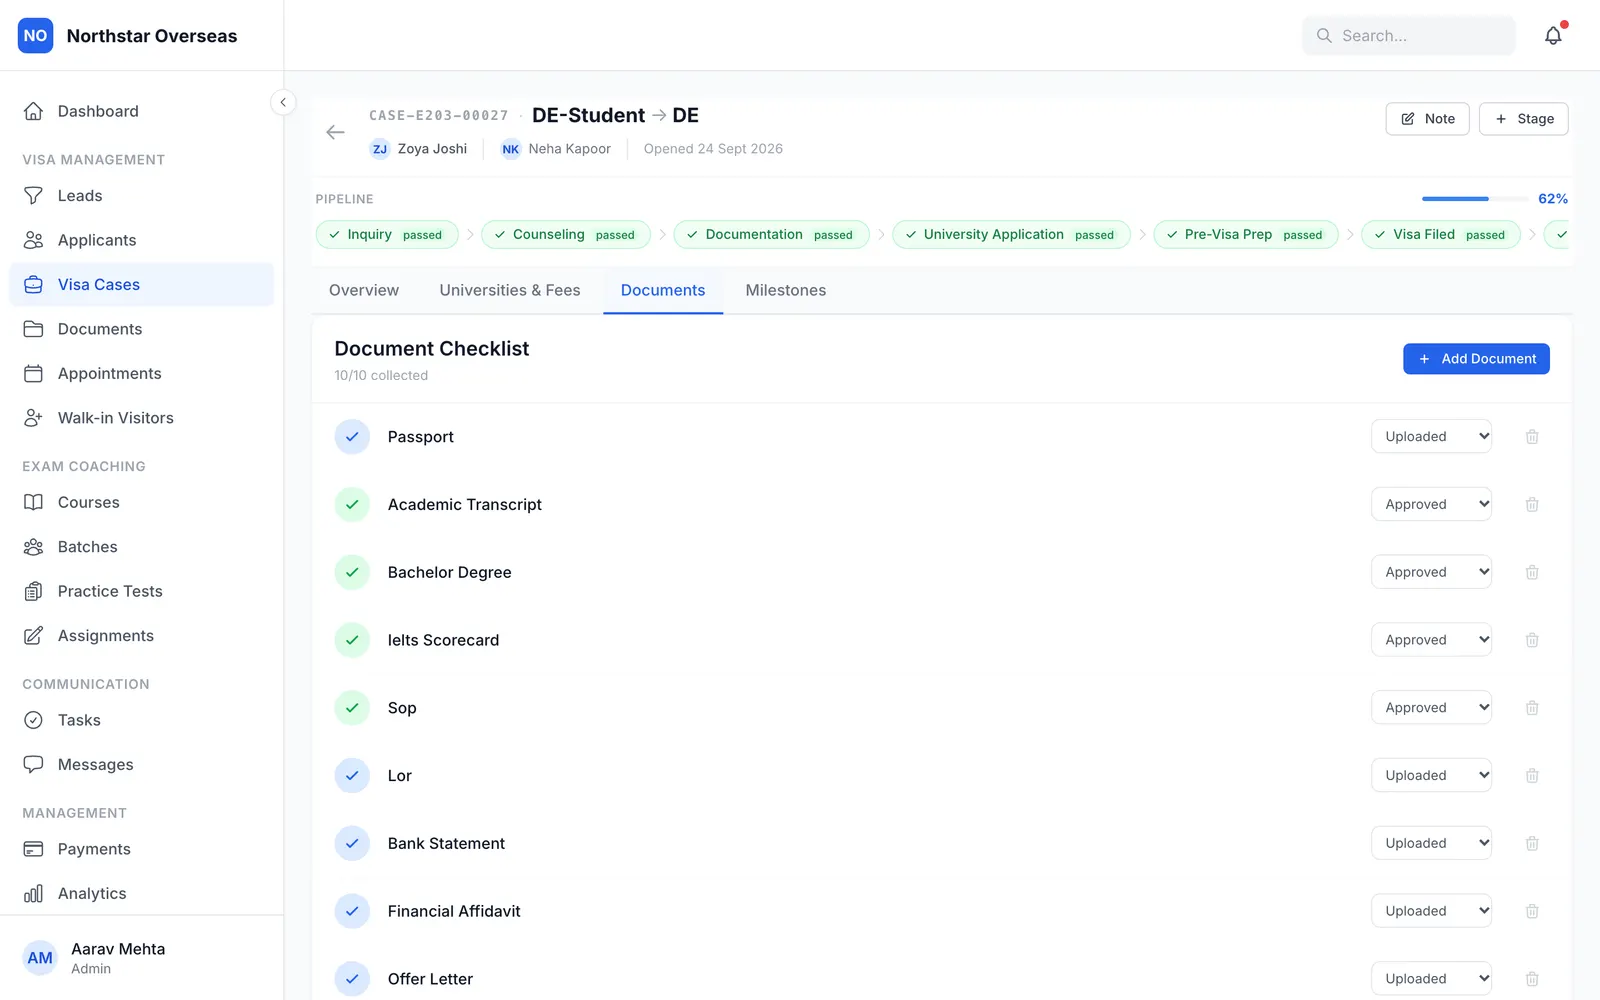Screen dimensions: 1600x1000
Task: Click the Add Document button
Action: (x=1476, y=359)
